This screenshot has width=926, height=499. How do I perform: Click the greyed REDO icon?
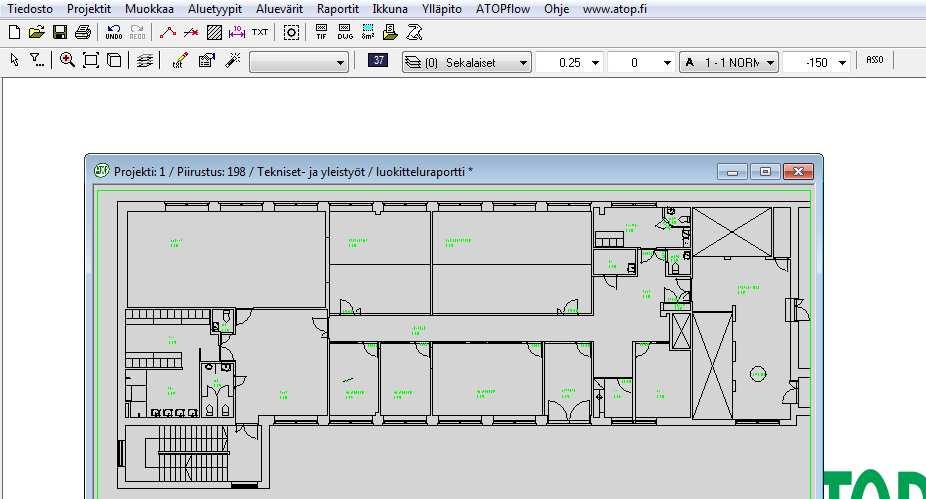coord(137,32)
